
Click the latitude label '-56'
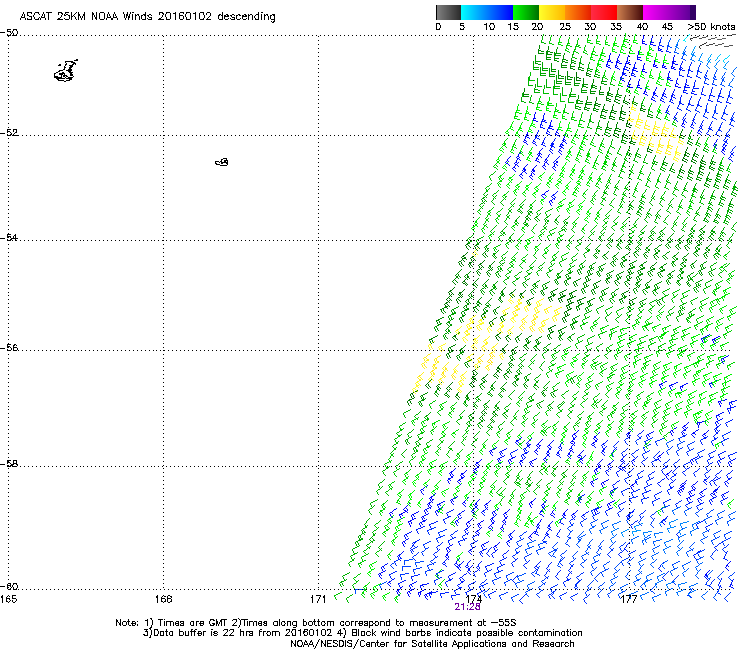point(9,348)
